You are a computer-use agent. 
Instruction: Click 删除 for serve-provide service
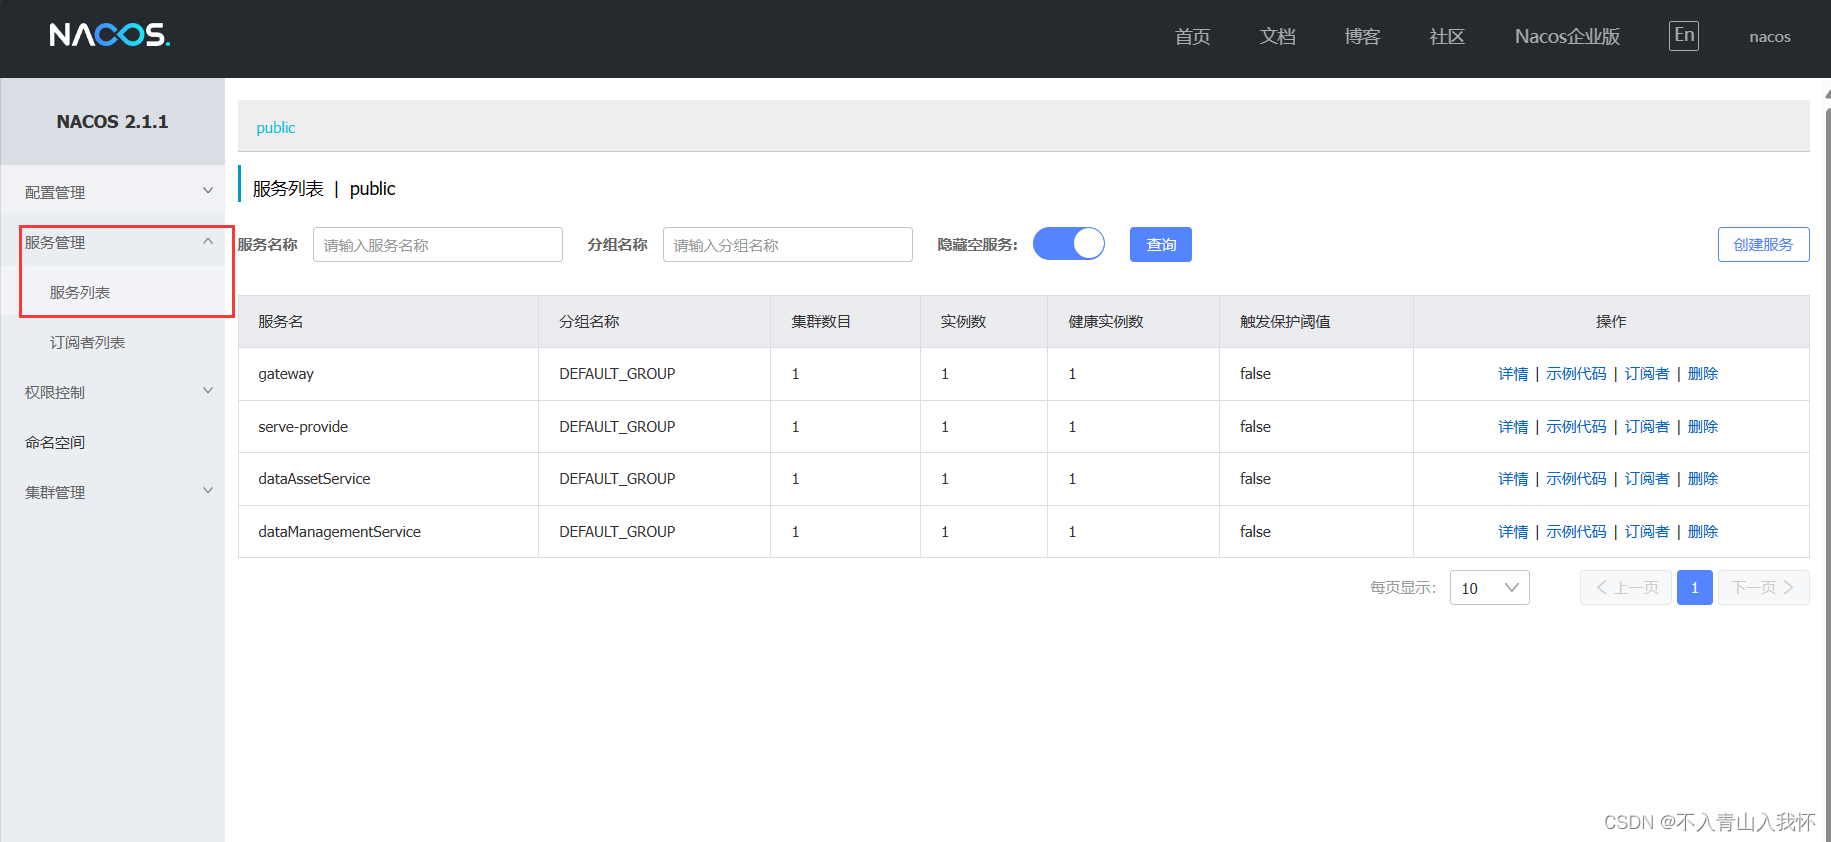pos(1703,427)
